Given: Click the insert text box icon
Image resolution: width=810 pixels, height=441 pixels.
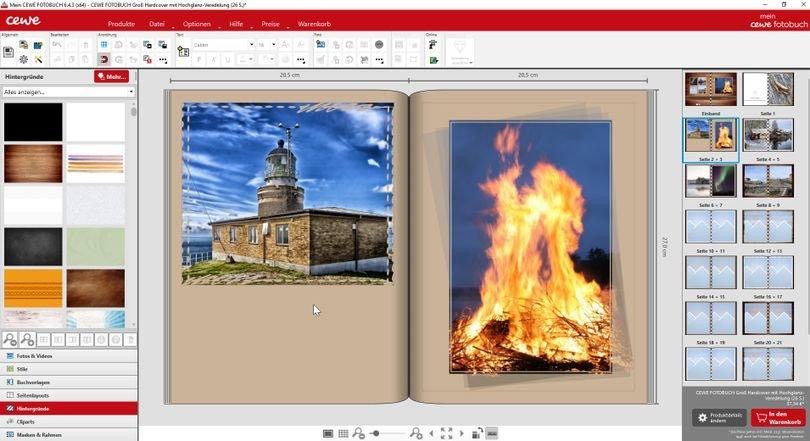Looking at the screenshot, I should pos(183,52).
